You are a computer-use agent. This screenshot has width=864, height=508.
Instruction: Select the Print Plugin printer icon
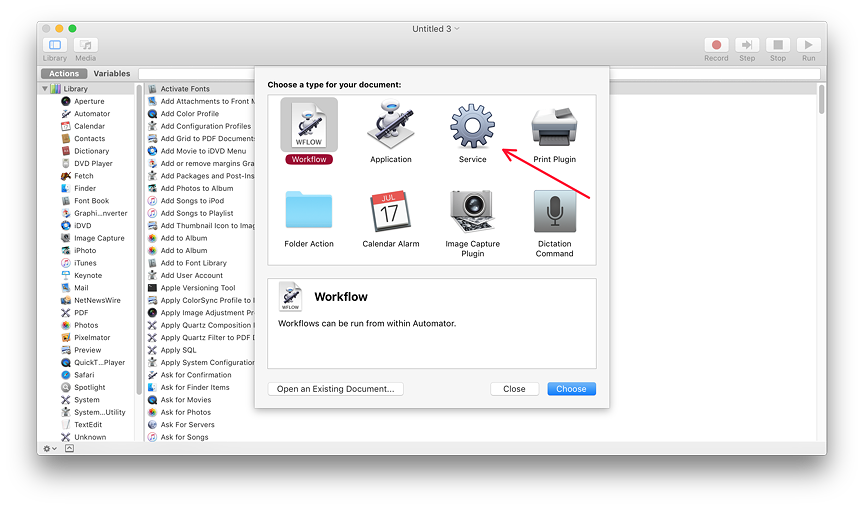click(554, 127)
